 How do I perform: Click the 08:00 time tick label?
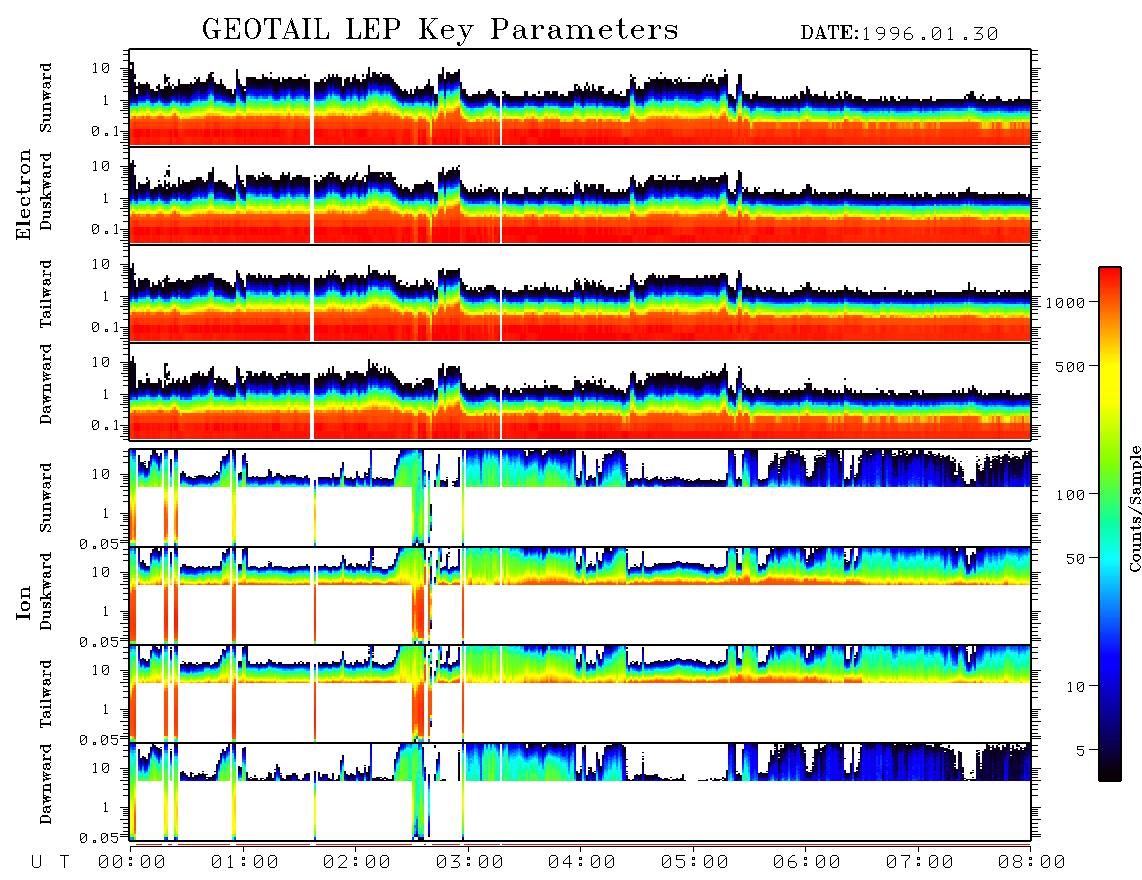[x=1032, y=862]
